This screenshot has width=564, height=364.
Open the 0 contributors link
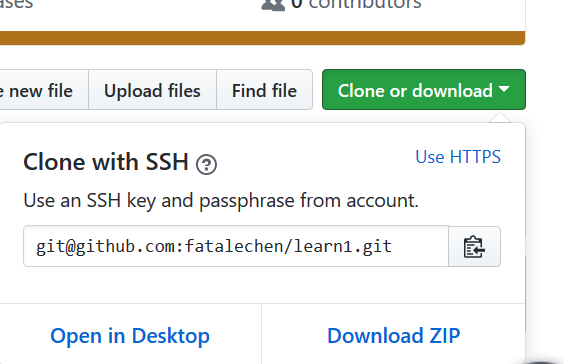click(x=341, y=4)
